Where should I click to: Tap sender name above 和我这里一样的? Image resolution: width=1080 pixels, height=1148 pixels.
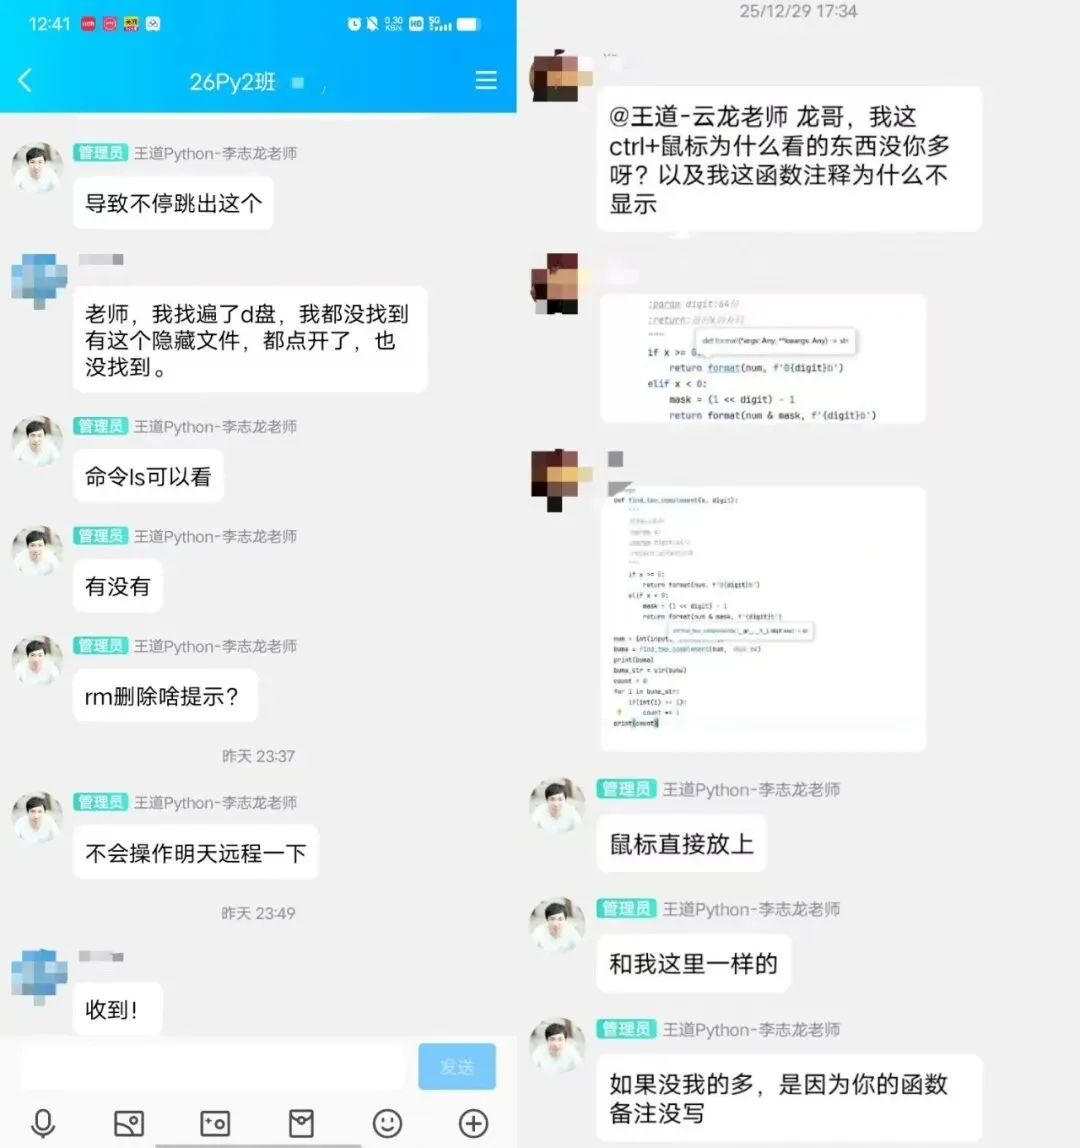point(751,909)
